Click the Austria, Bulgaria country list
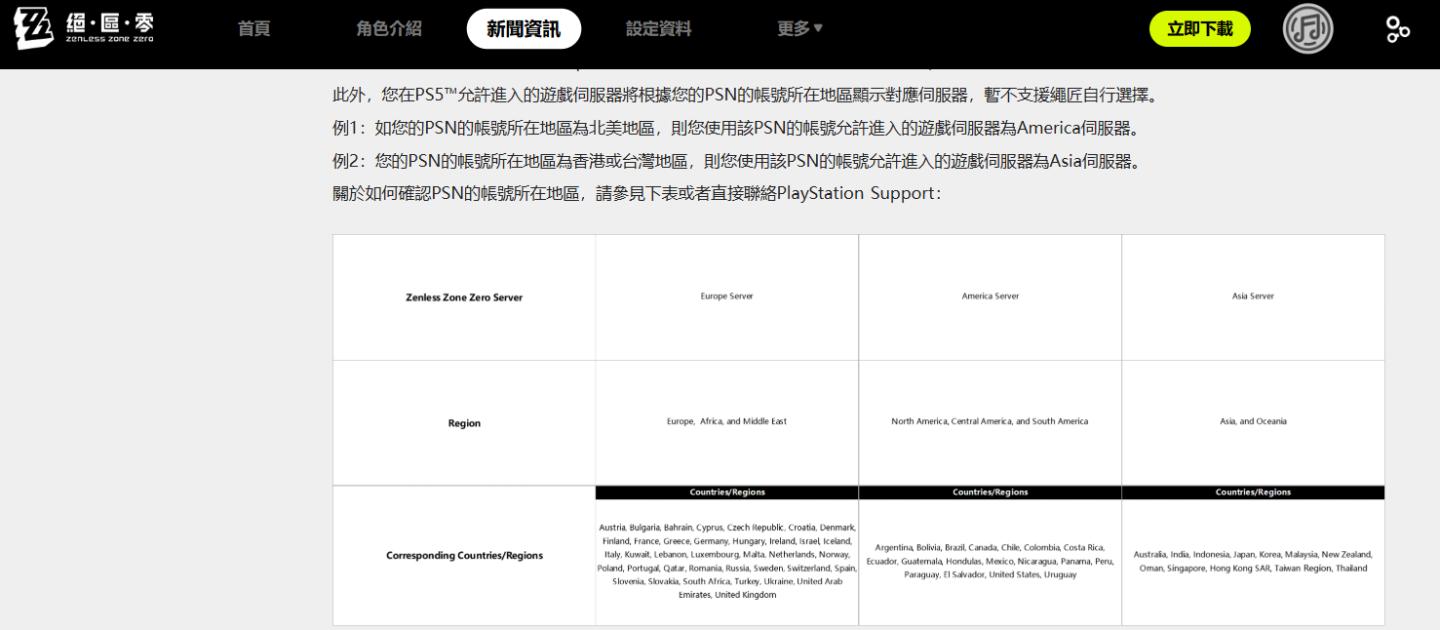The image size is (1440, 630). pyautogui.click(x=727, y=561)
